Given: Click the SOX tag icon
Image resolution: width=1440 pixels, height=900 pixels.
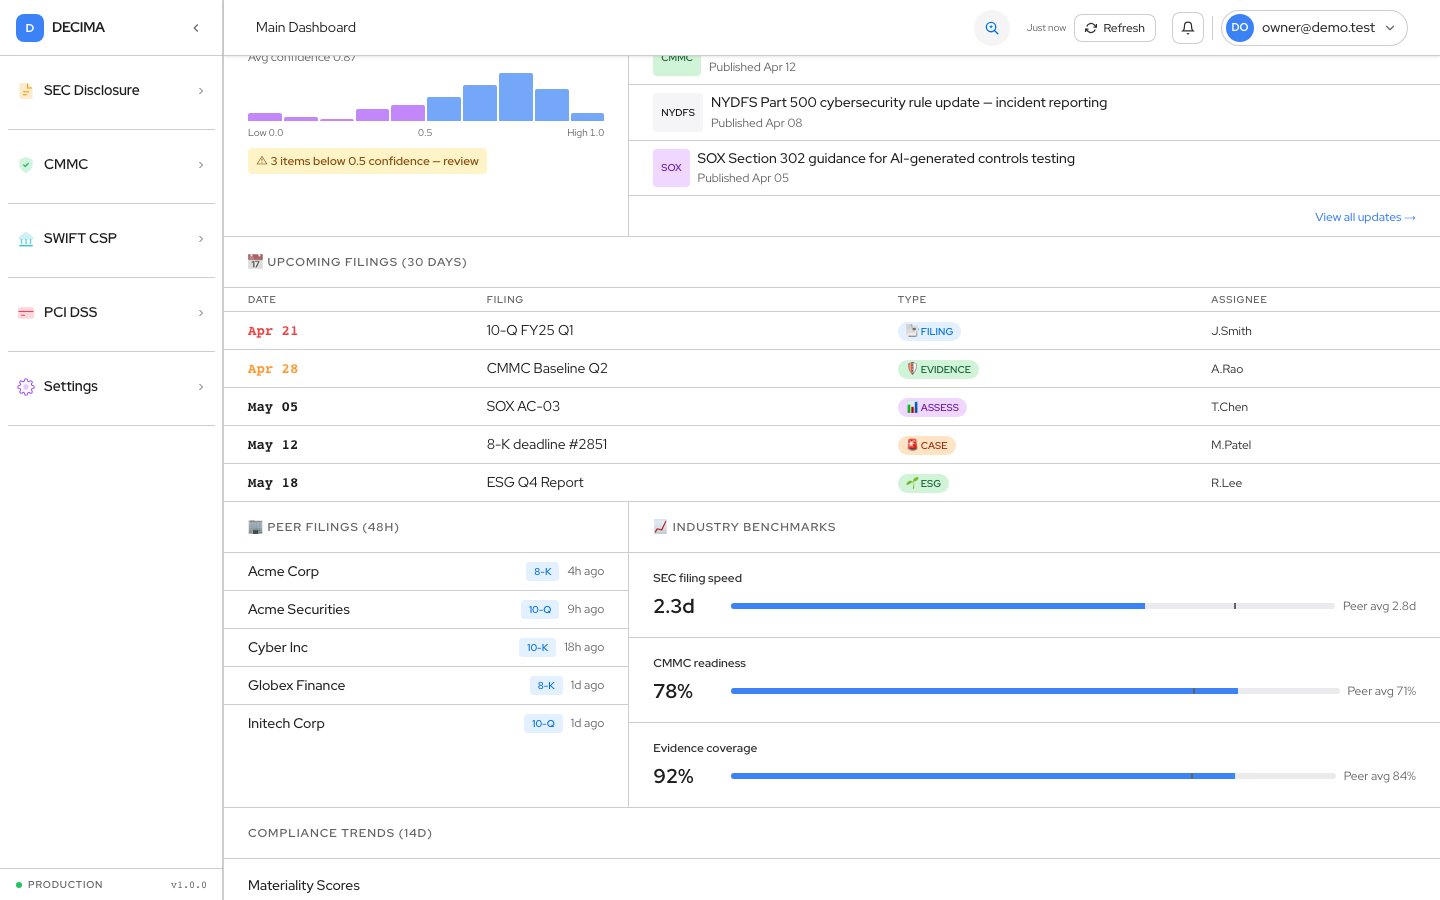Looking at the screenshot, I should [x=671, y=168].
